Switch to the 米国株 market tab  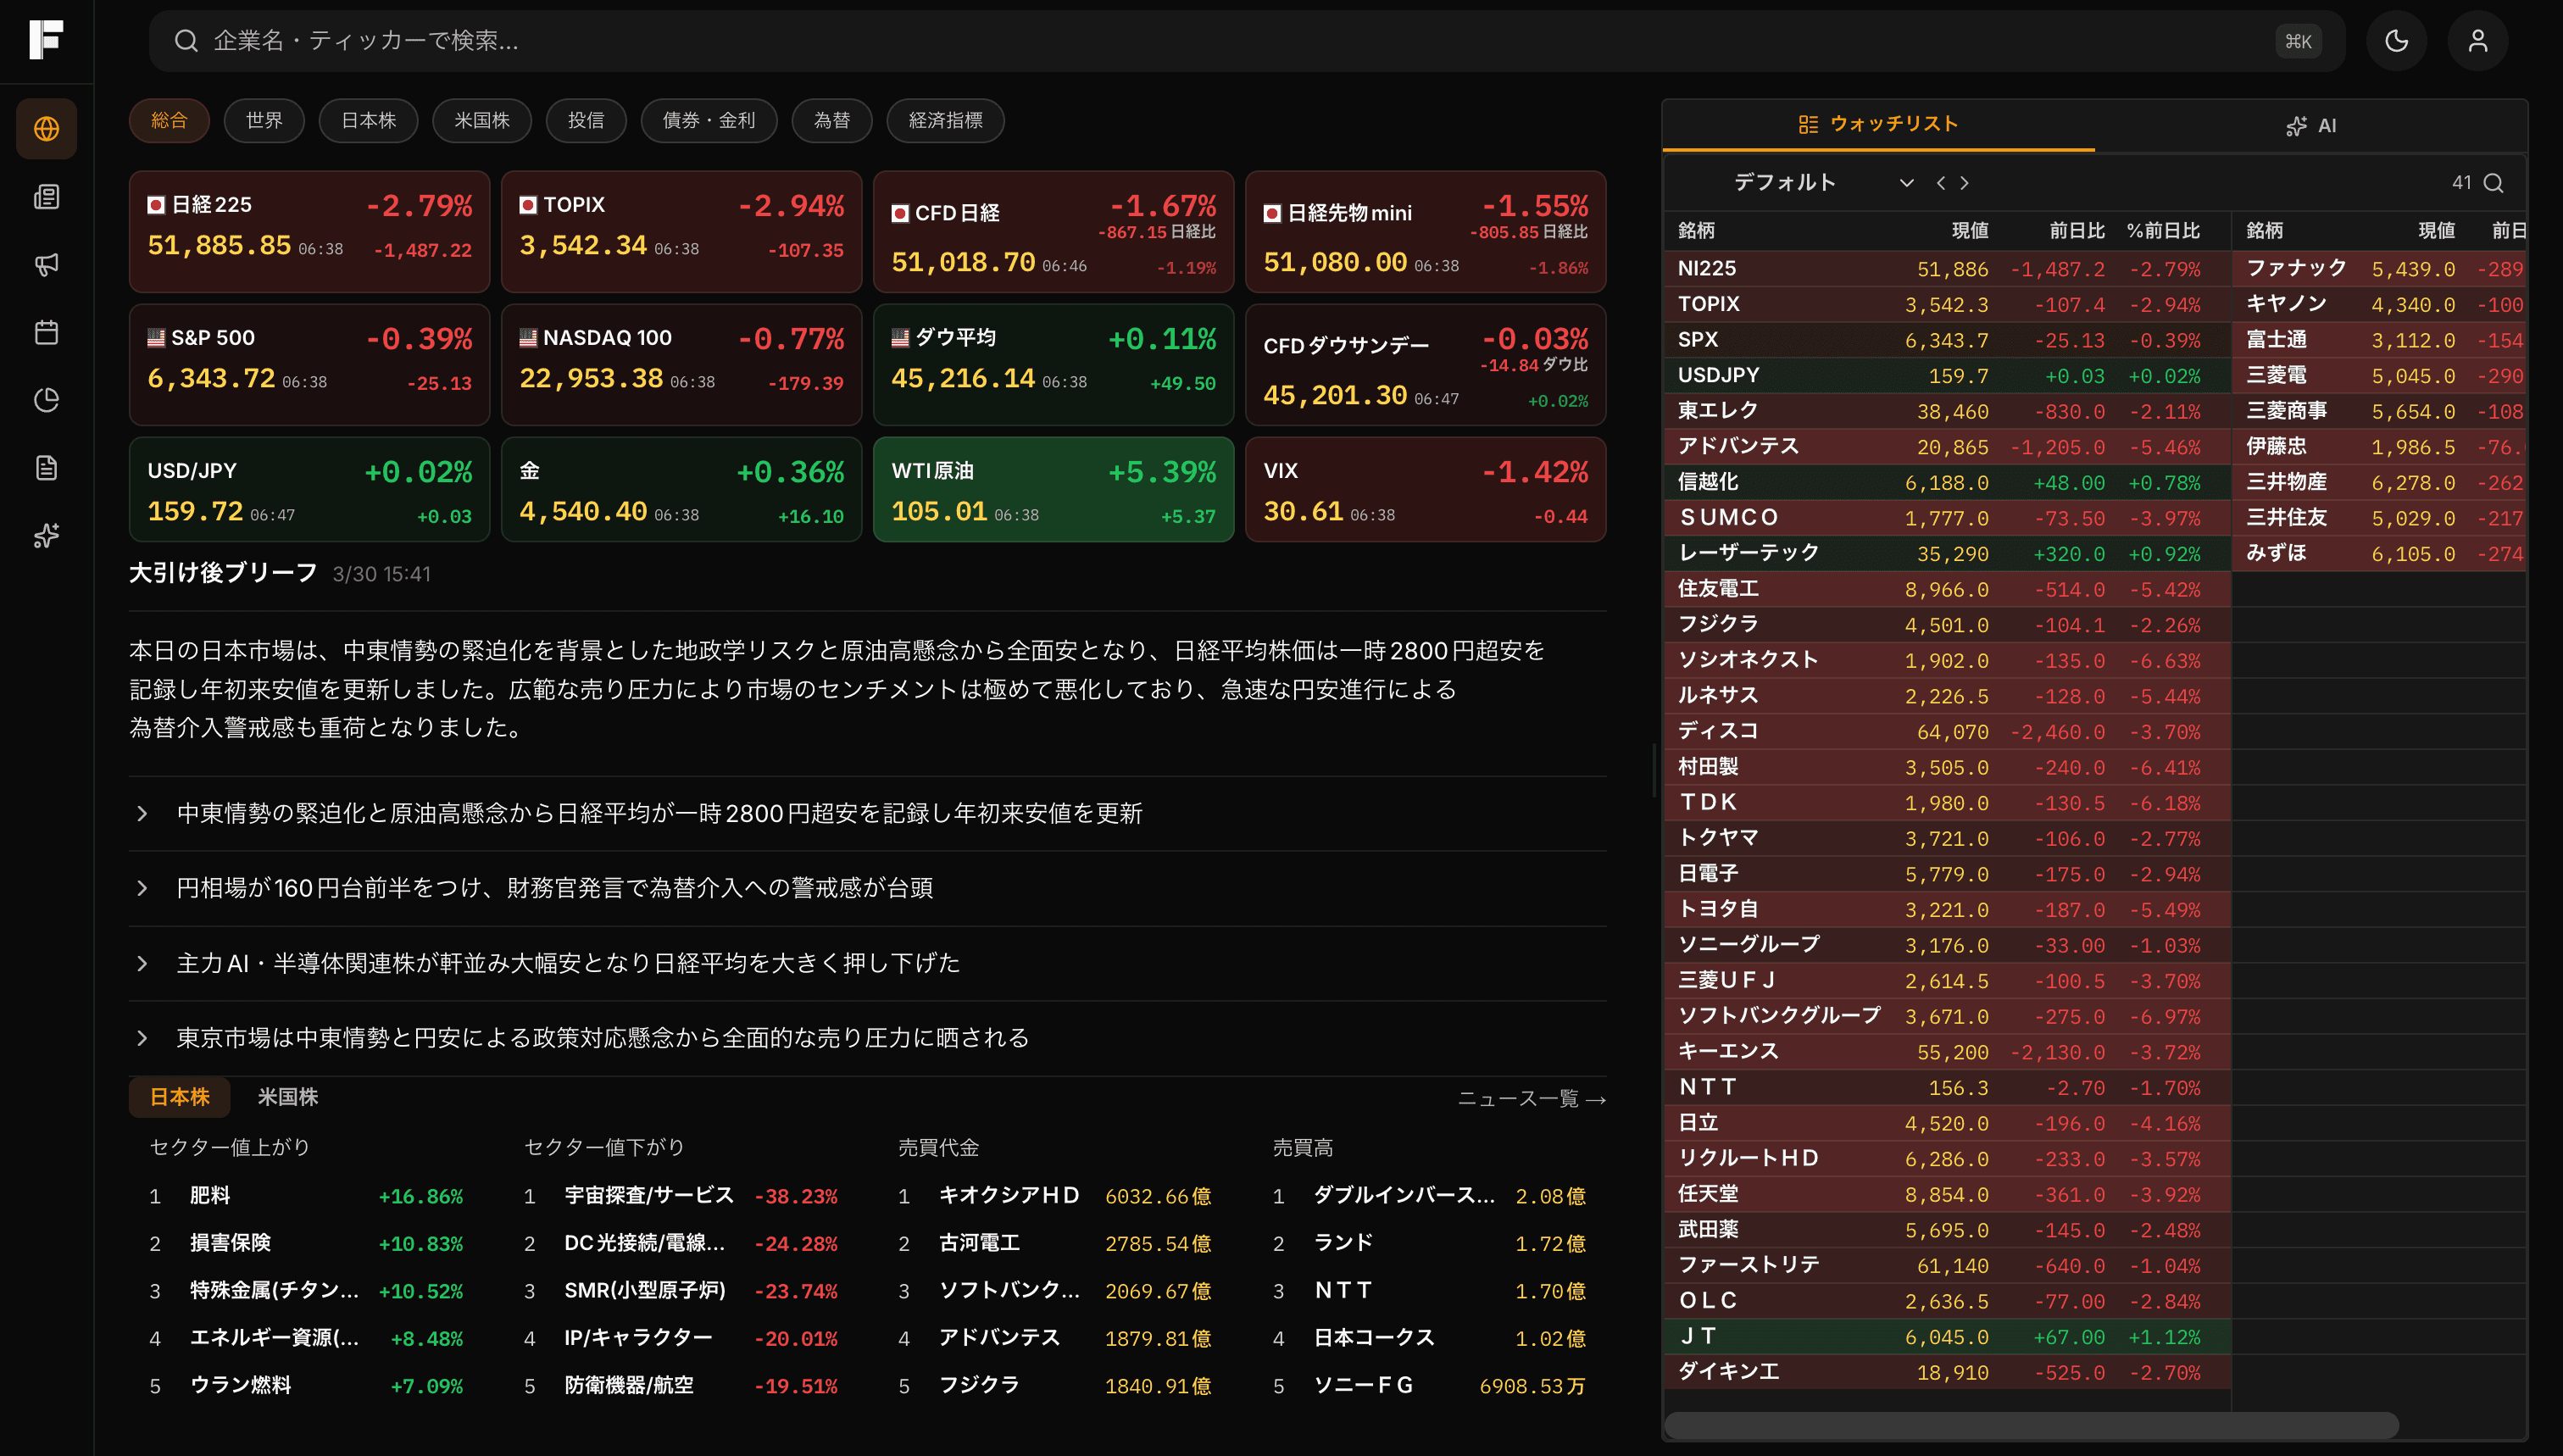coord(287,1097)
